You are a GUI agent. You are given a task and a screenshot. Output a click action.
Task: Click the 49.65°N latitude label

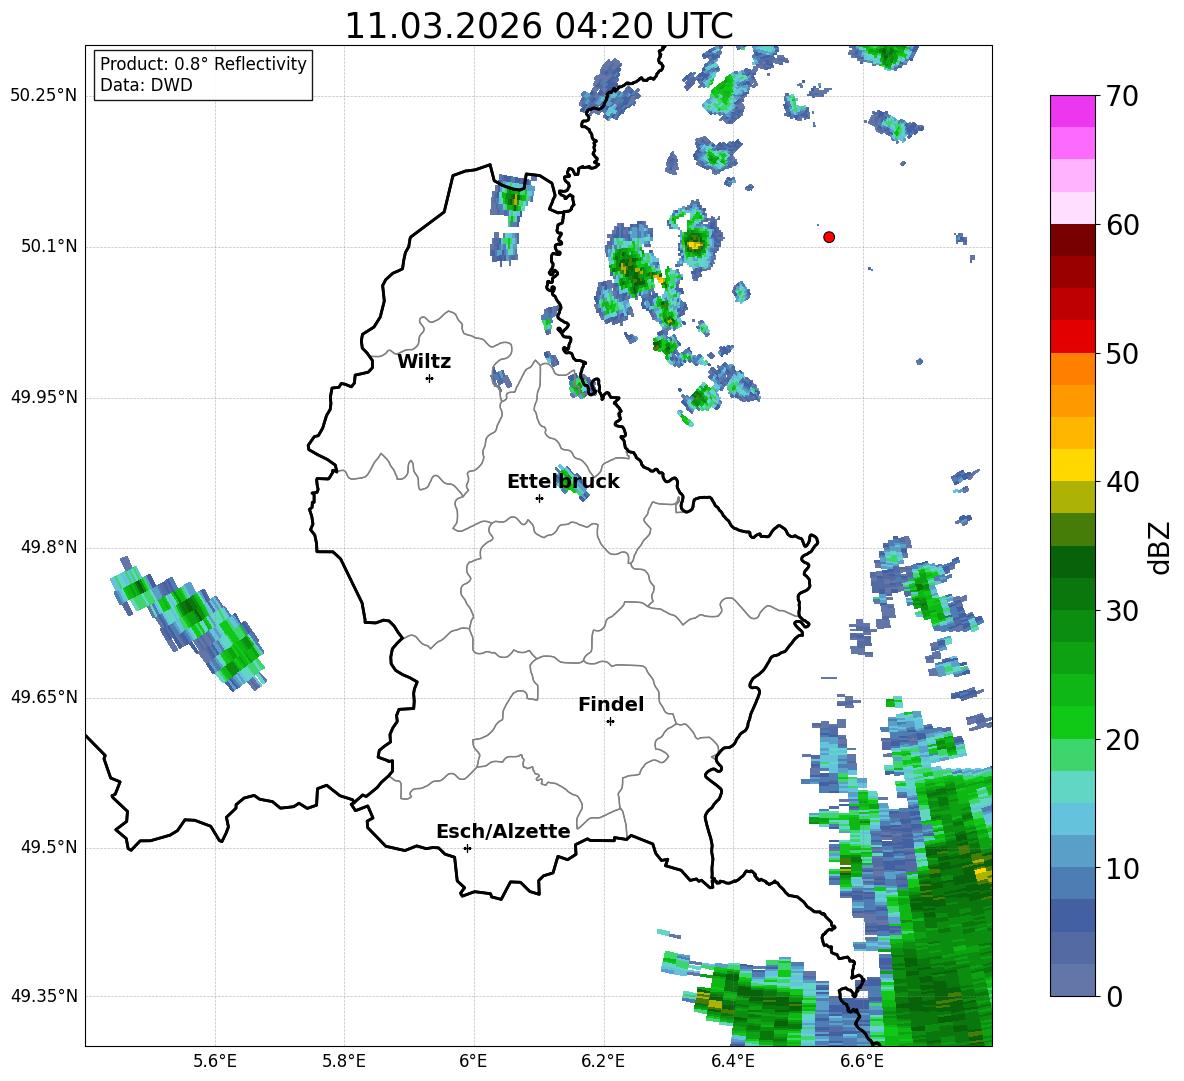[x=45, y=697]
